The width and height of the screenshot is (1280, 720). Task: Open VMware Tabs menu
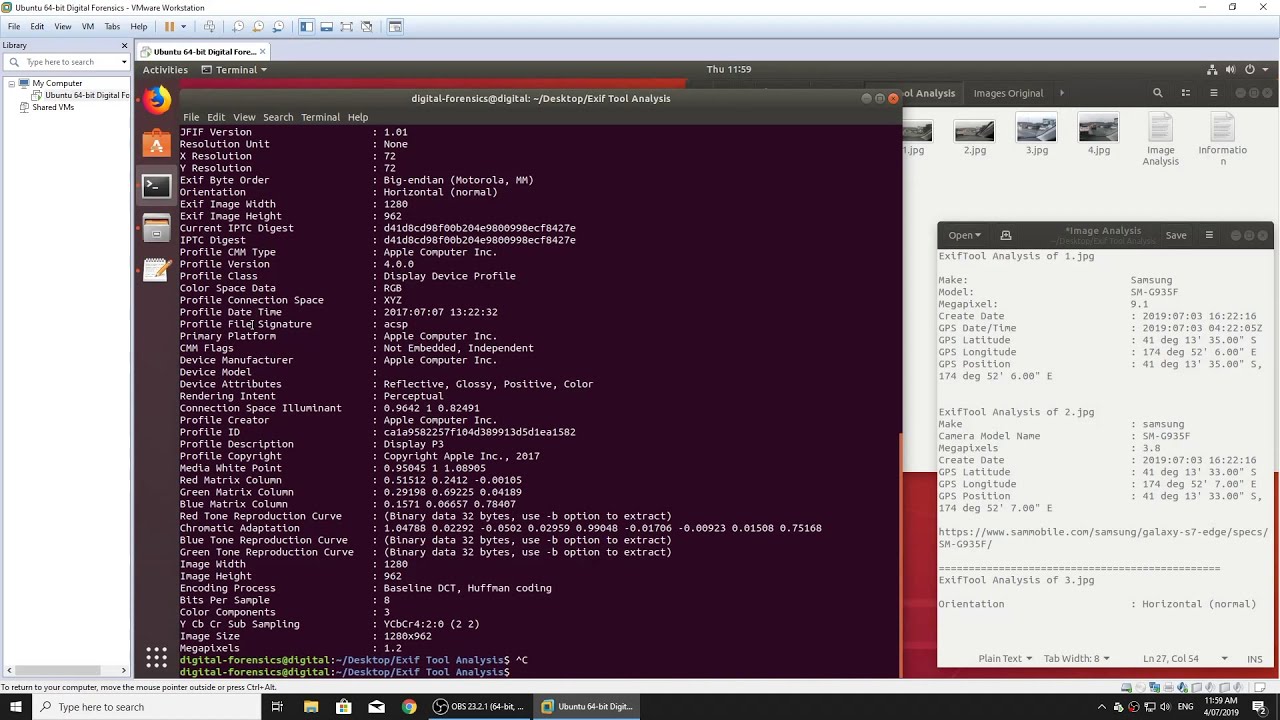pos(112,27)
